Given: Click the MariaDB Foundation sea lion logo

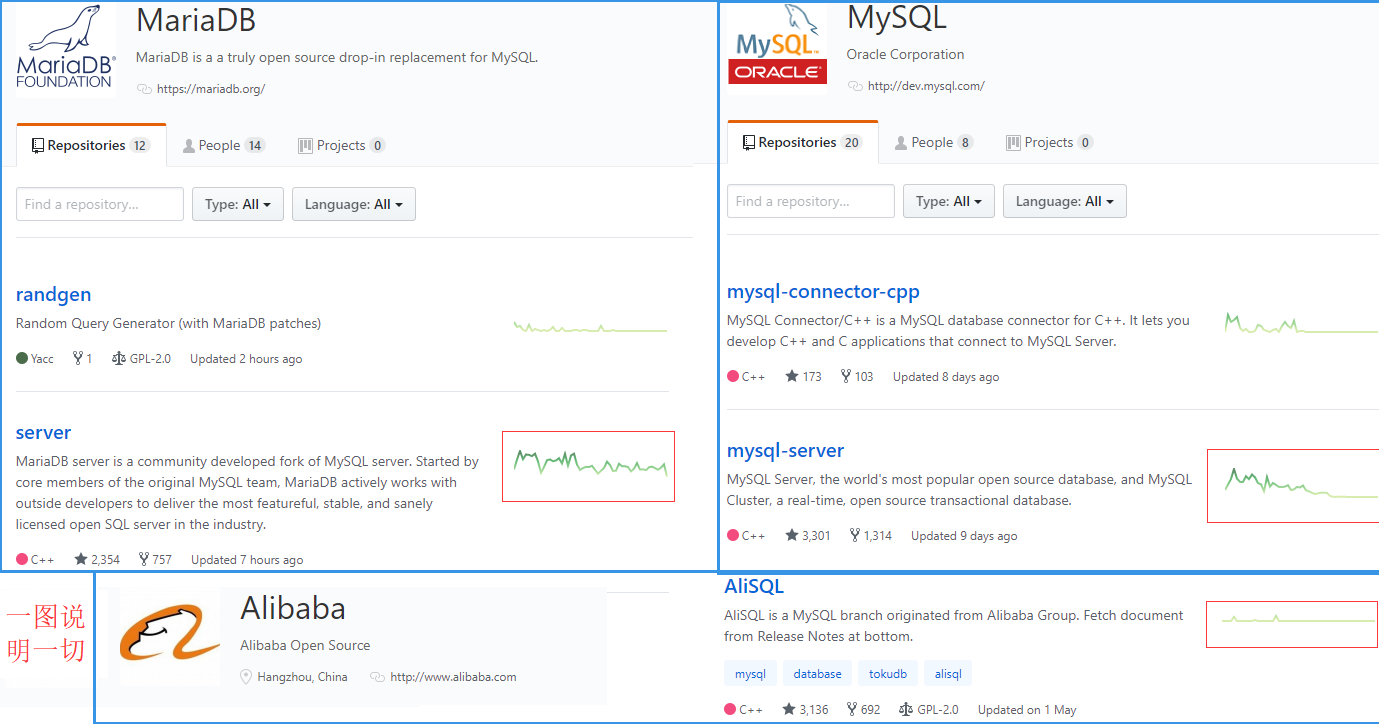Looking at the screenshot, I should pyautogui.click(x=66, y=48).
